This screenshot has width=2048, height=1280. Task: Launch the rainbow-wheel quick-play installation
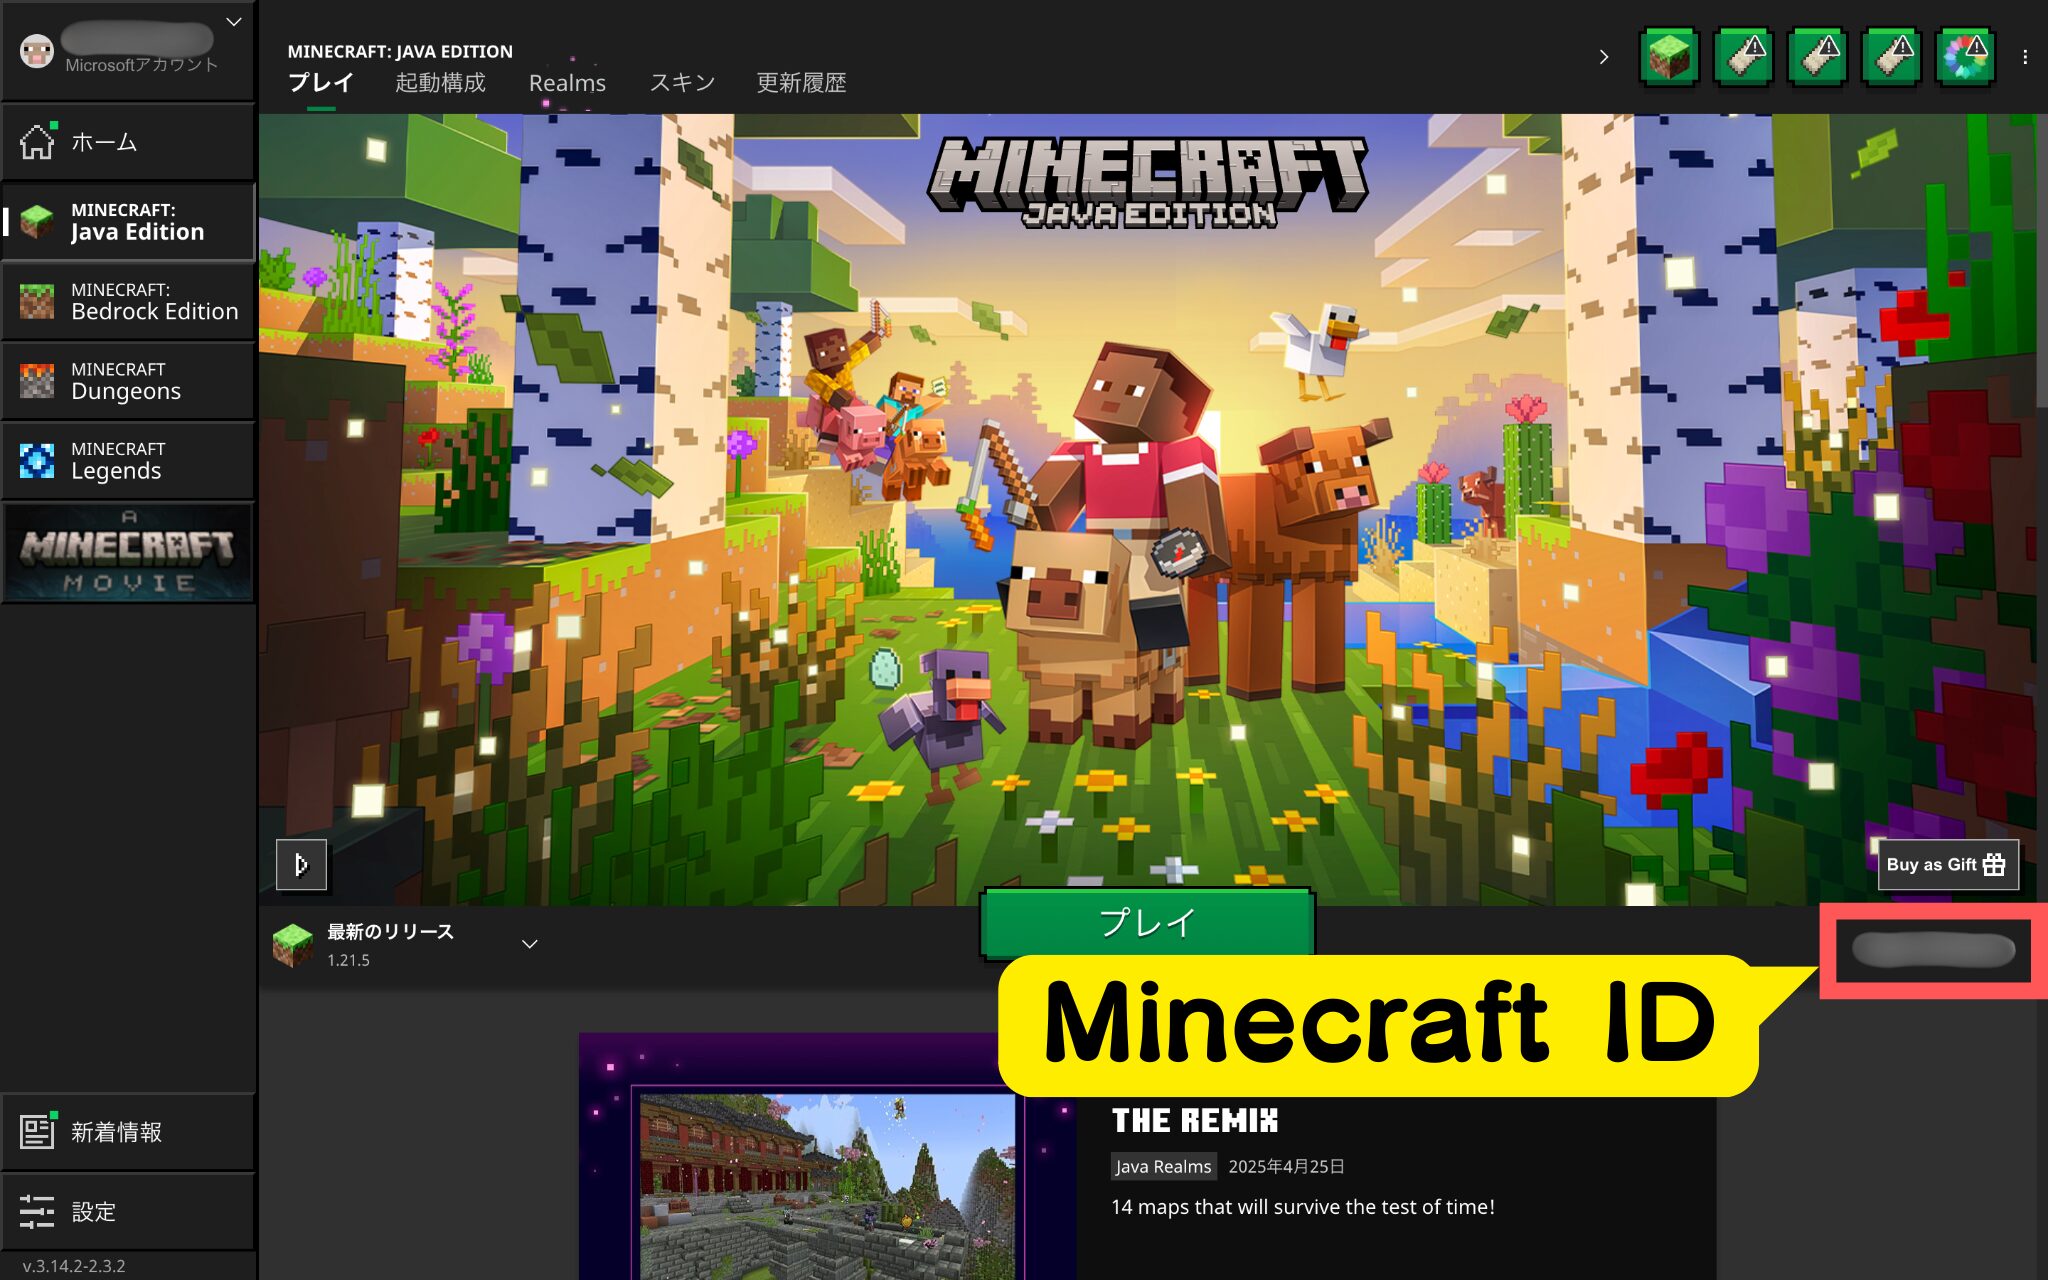(1965, 57)
